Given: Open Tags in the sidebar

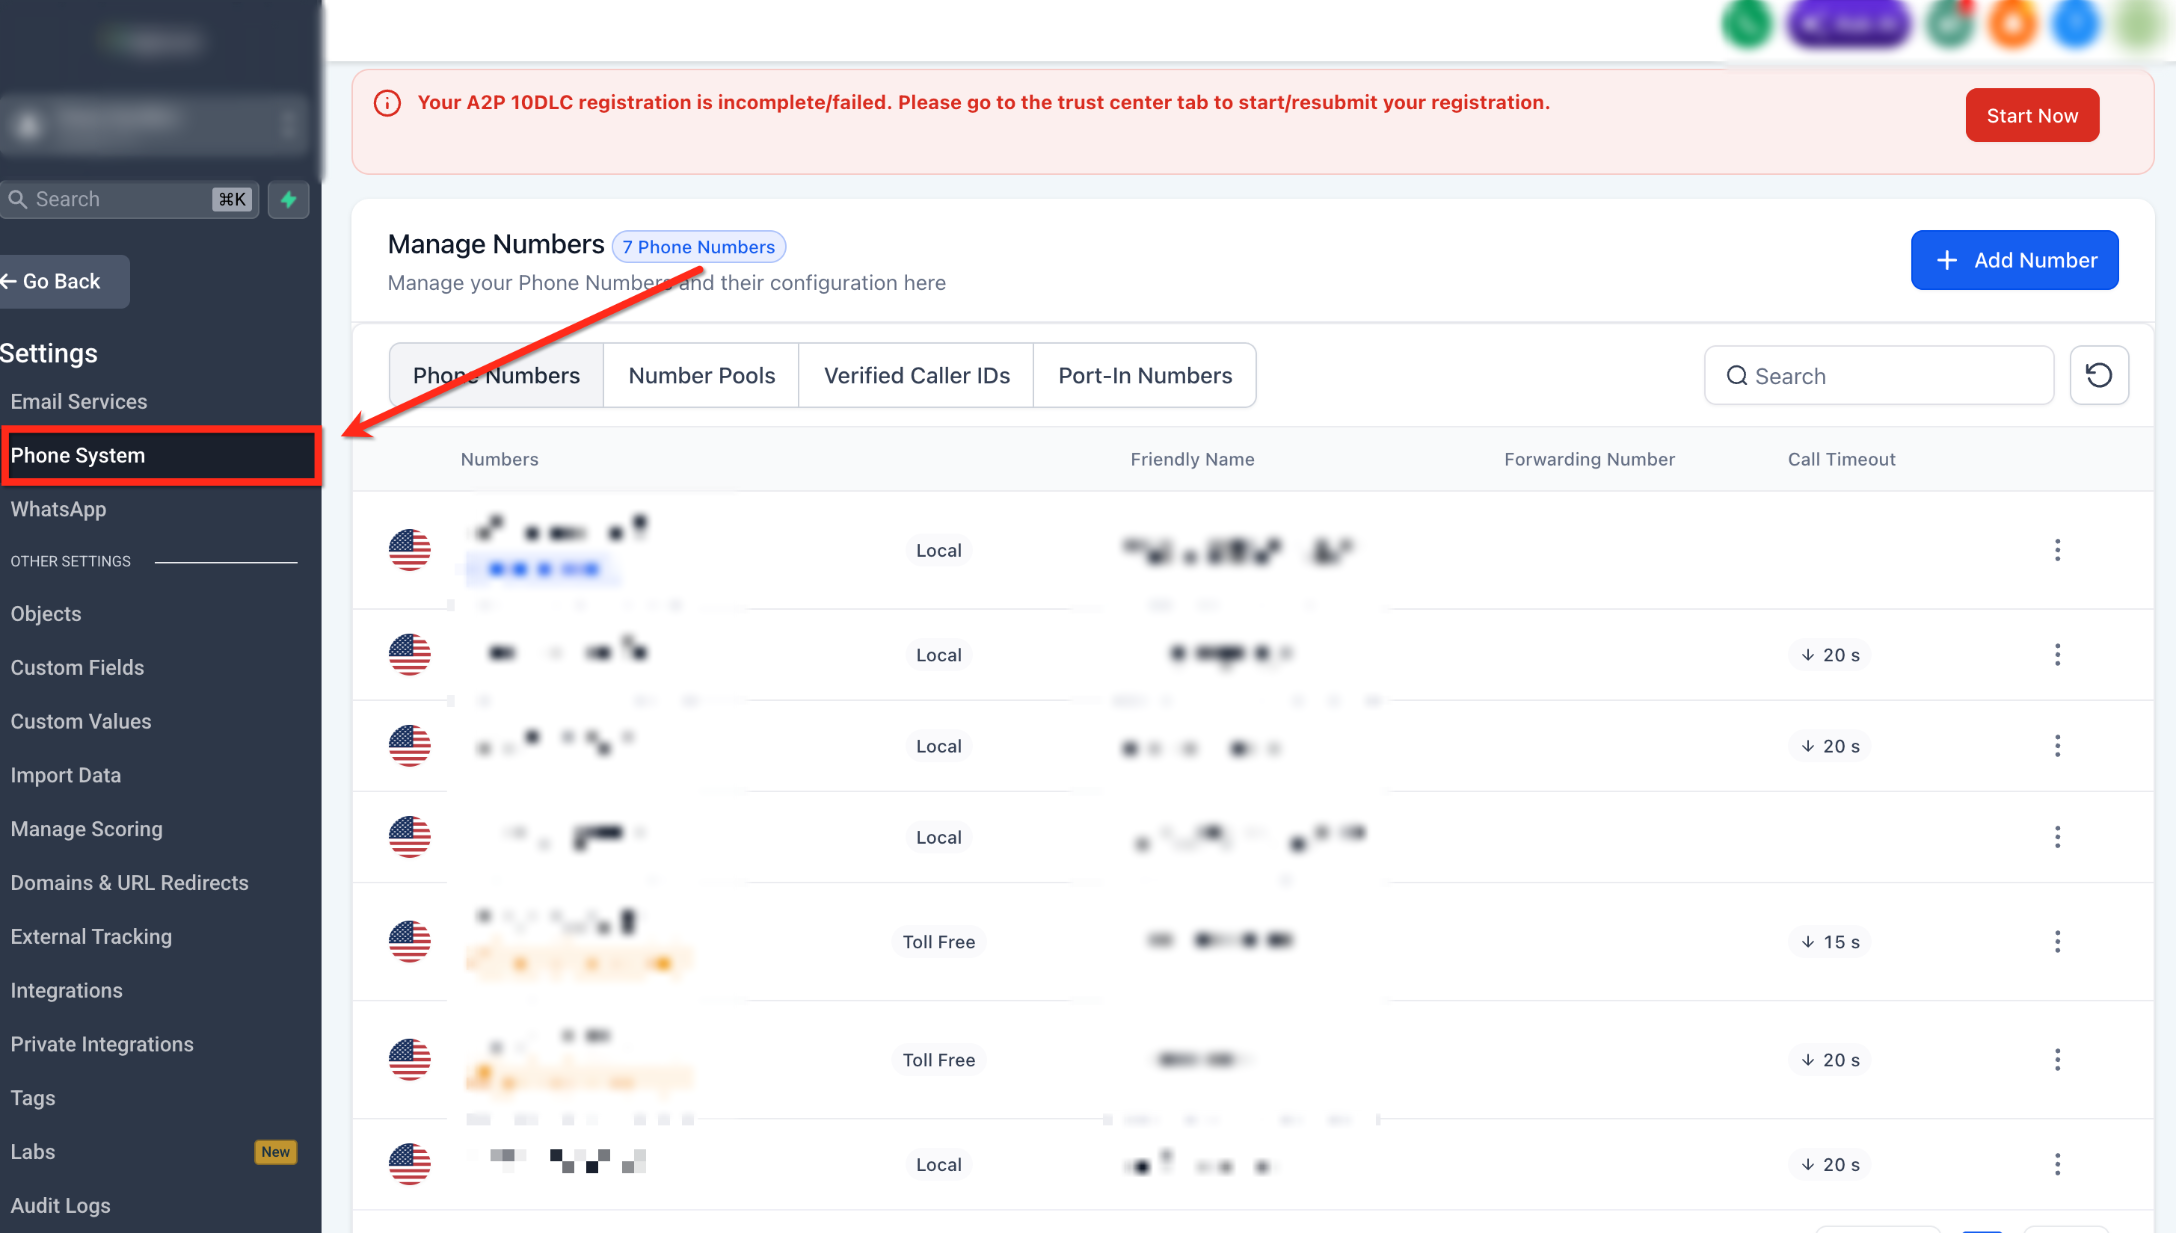Looking at the screenshot, I should [x=33, y=1098].
